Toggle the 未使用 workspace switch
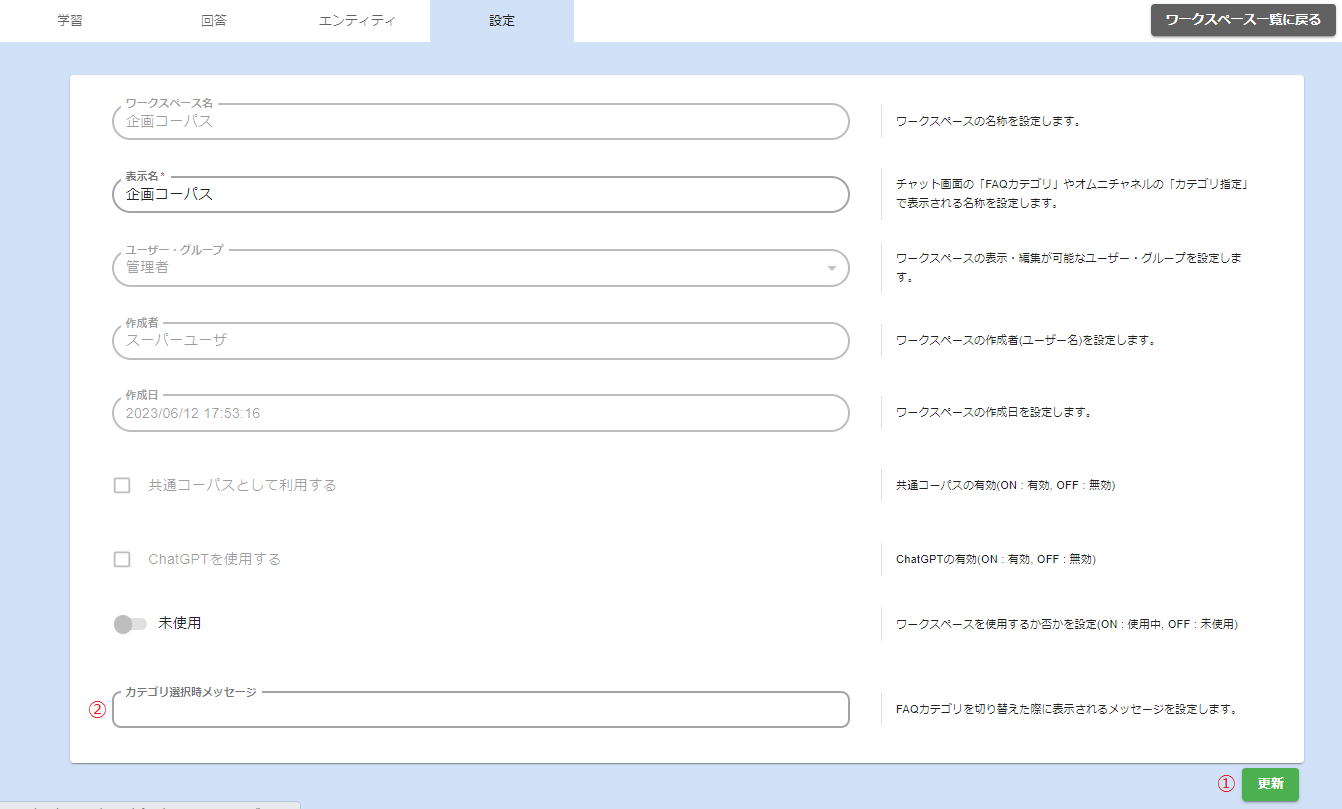The image size is (1342, 809). click(x=130, y=624)
